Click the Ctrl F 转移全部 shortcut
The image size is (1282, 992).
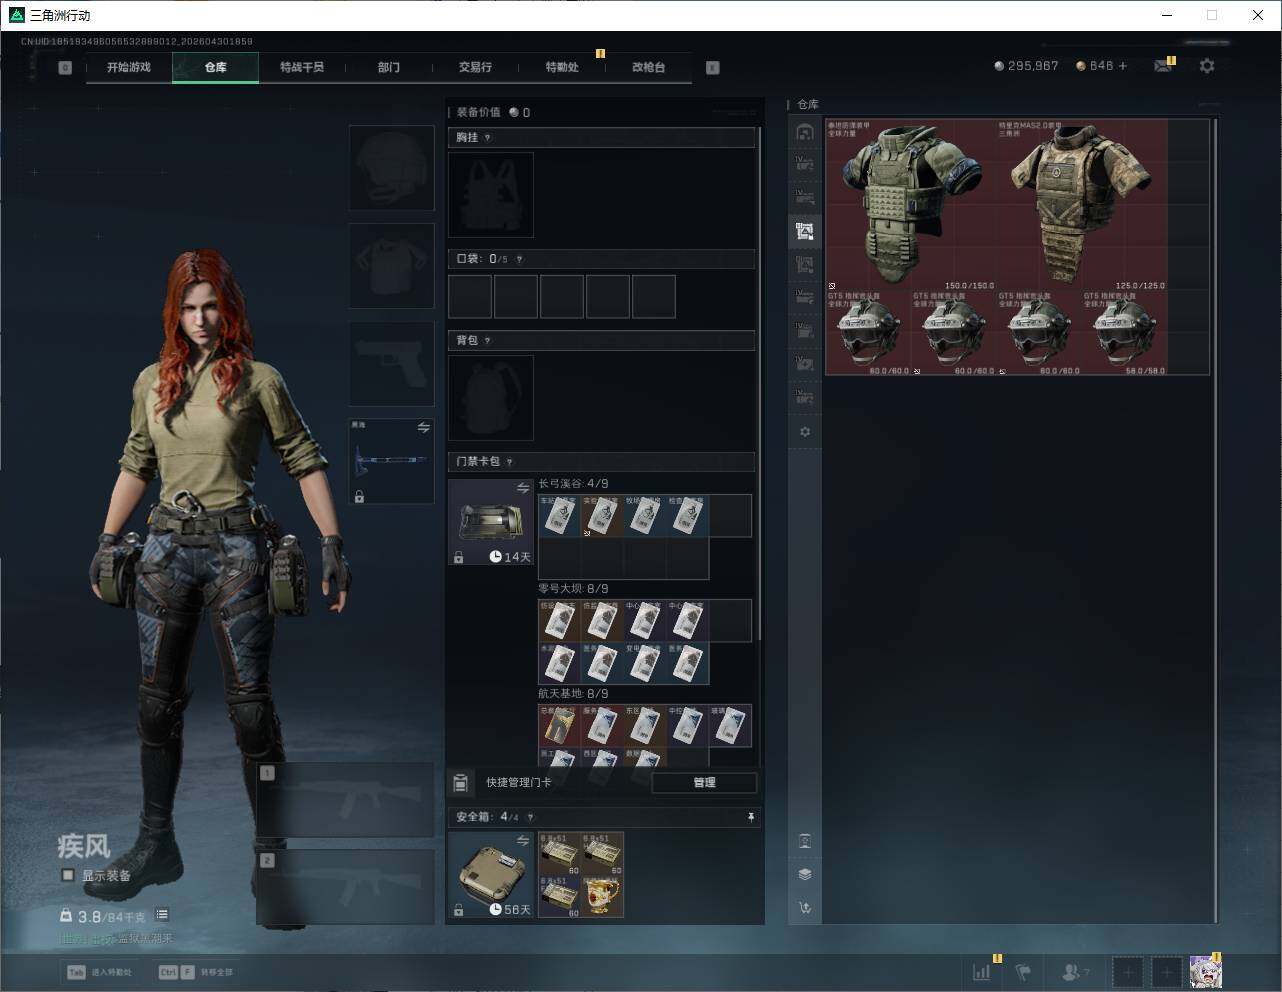coord(195,972)
